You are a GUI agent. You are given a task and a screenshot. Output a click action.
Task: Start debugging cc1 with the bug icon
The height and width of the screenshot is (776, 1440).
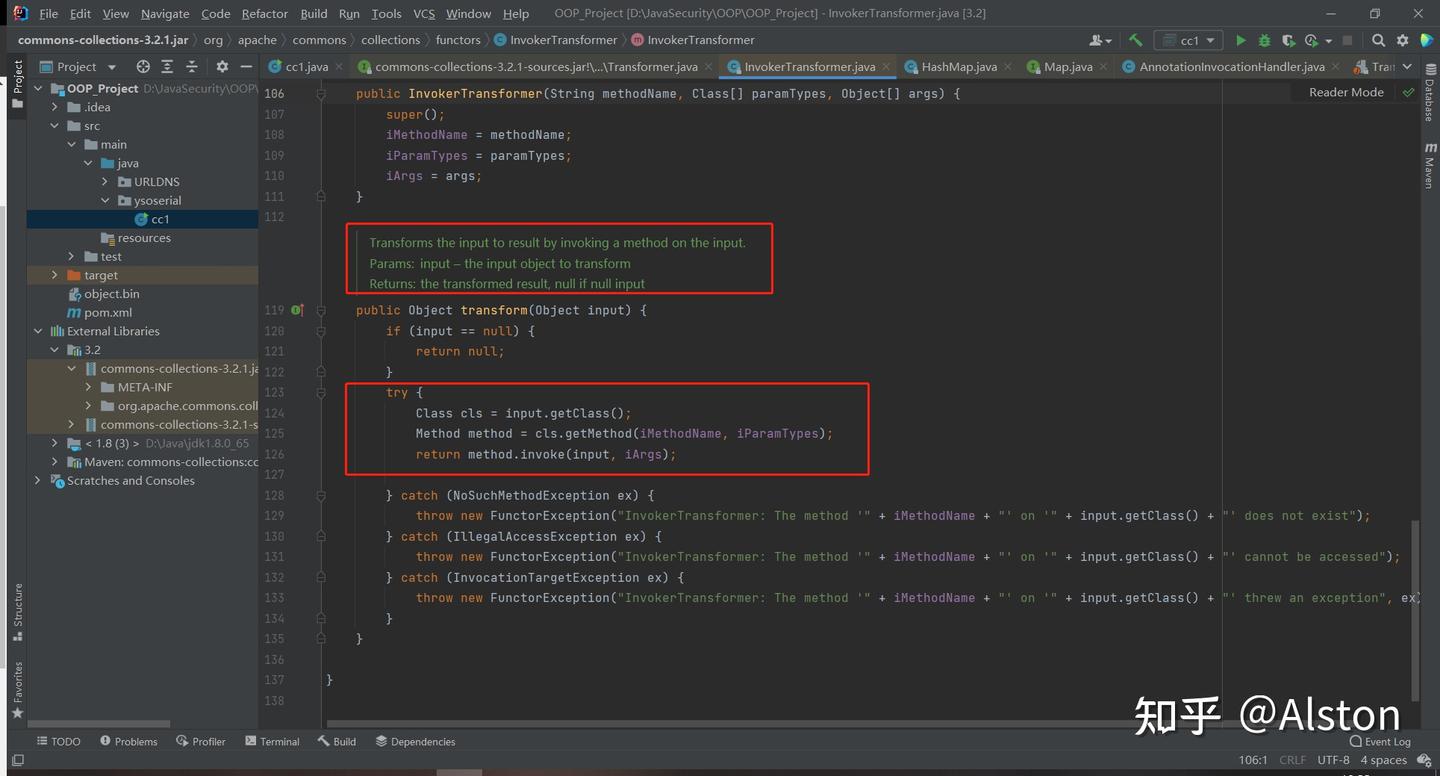point(1264,40)
